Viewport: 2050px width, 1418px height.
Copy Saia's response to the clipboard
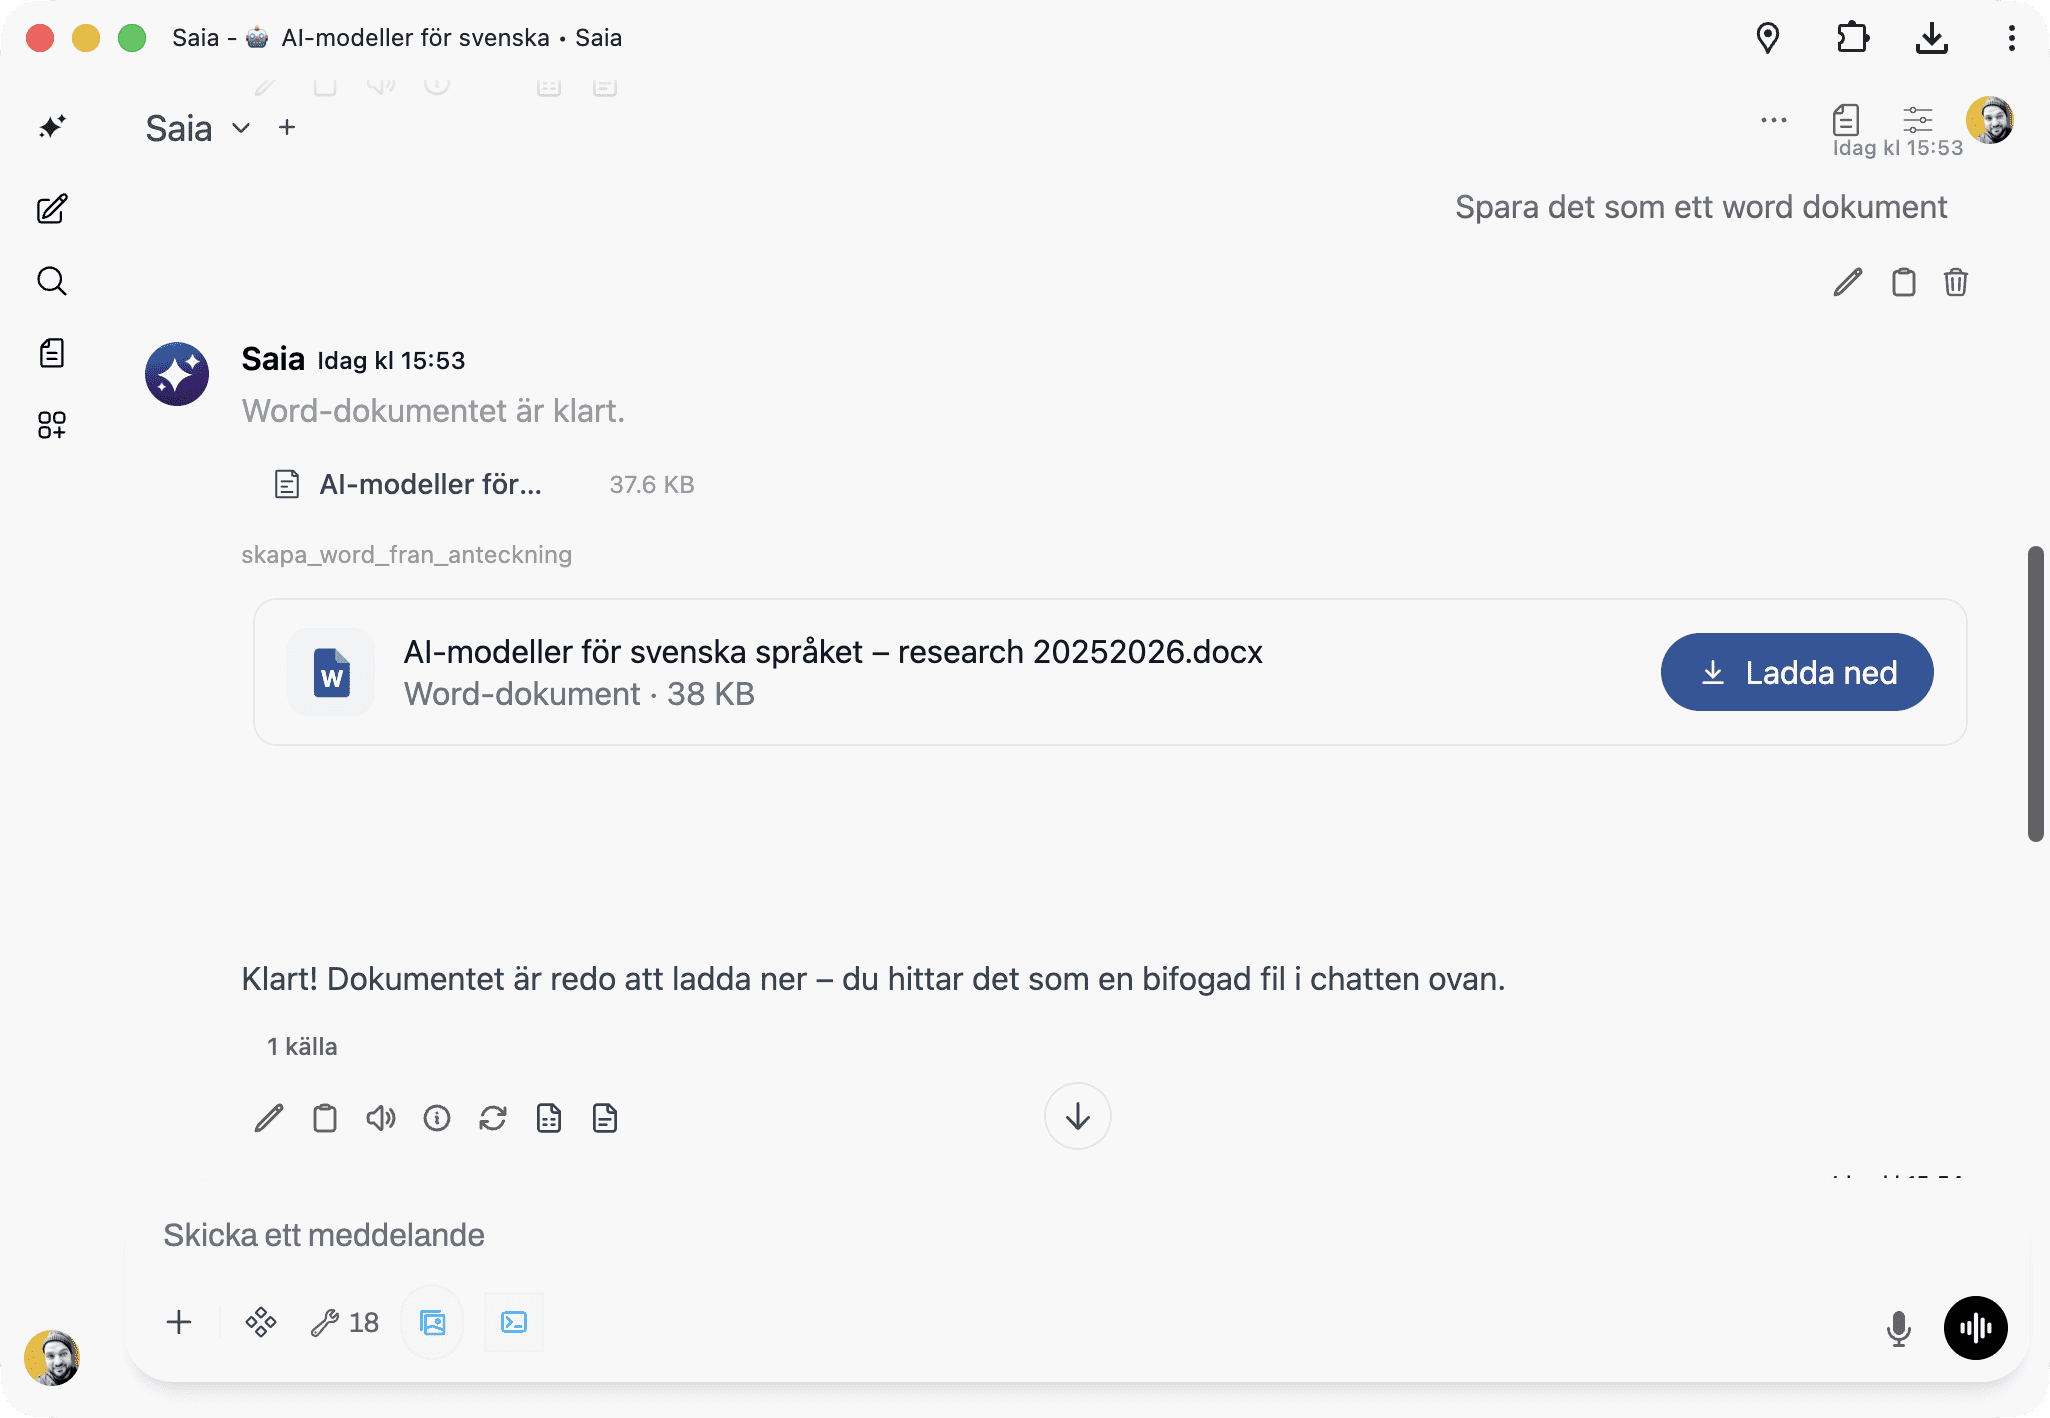point(325,1118)
